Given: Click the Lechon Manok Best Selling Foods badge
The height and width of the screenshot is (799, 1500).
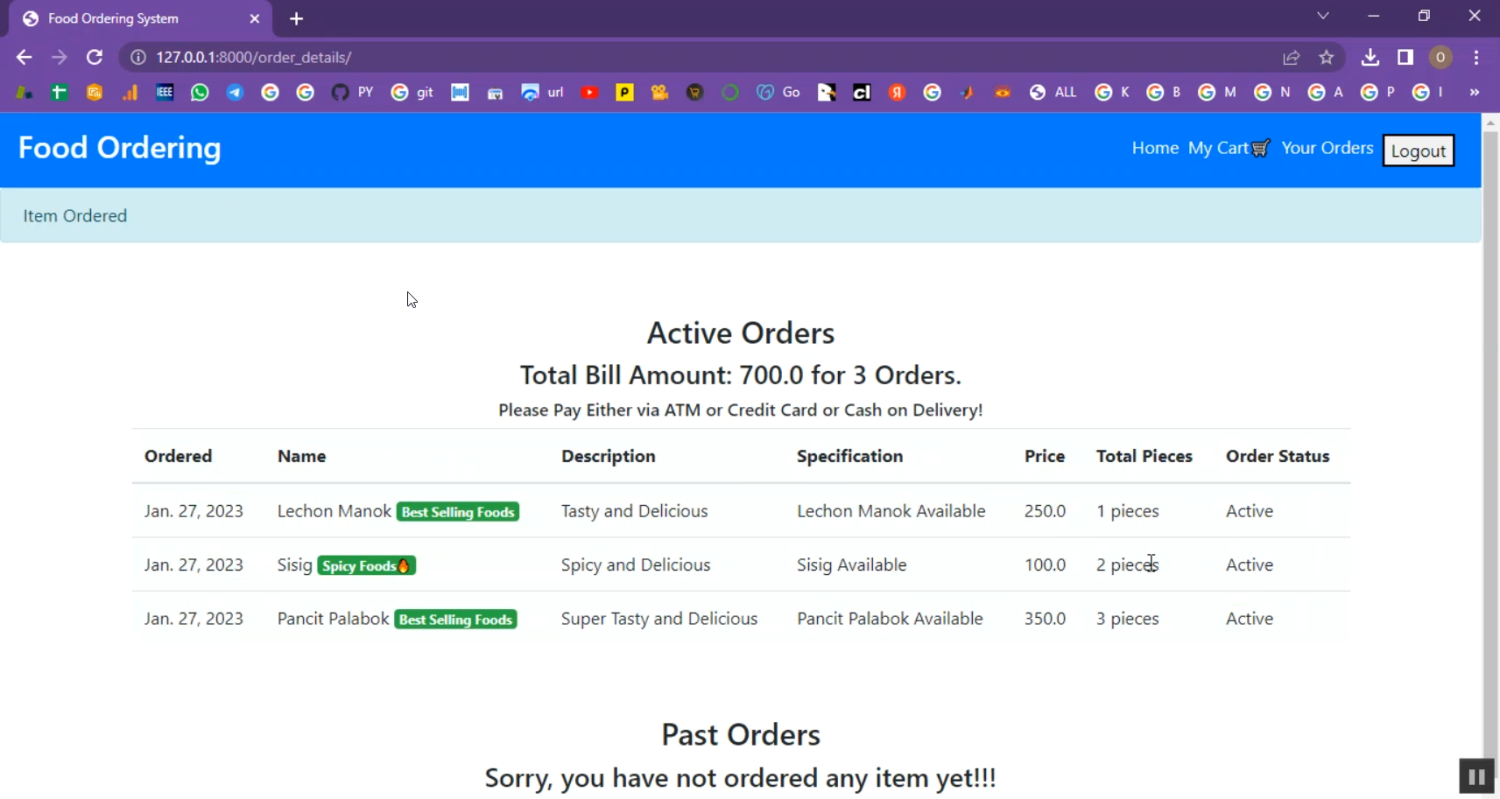Looking at the screenshot, I should pyautogui.click(x=457, y=512).
